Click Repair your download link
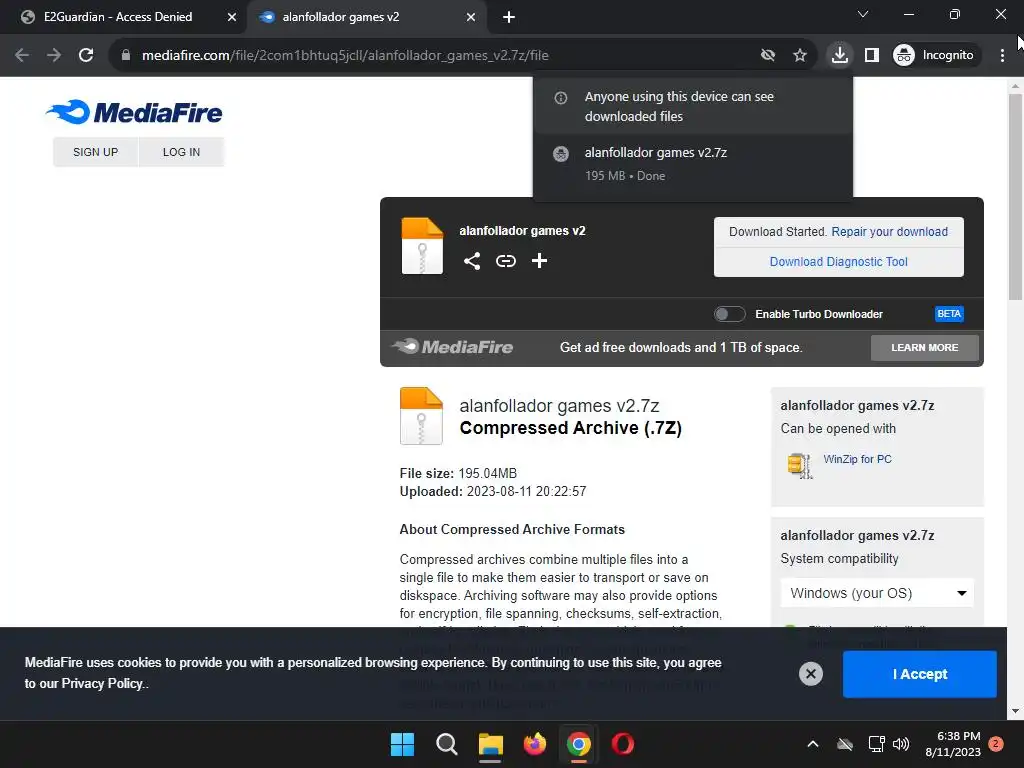The height and width of the screenshot is (768, 1024). point(889,232)
